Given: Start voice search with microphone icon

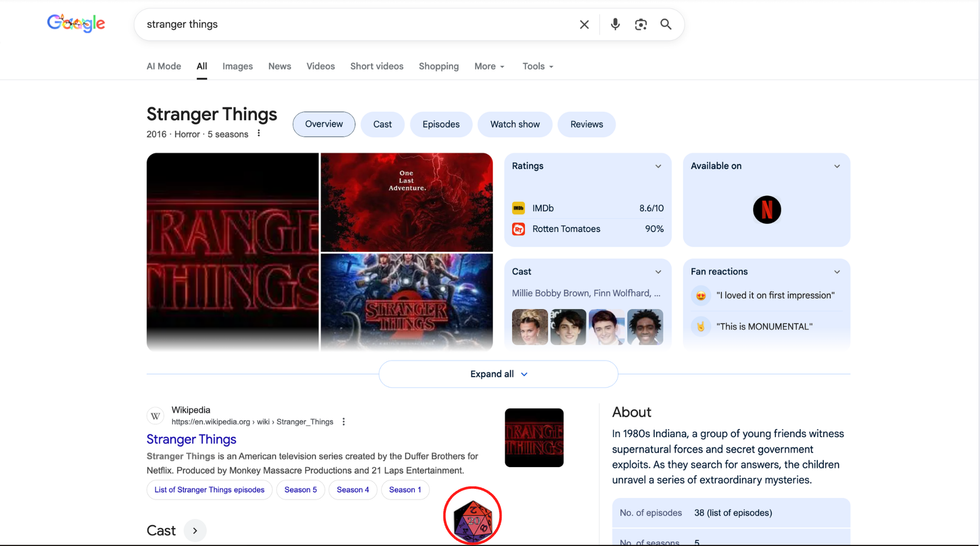Looking at the screenshot, I should 615,25.
